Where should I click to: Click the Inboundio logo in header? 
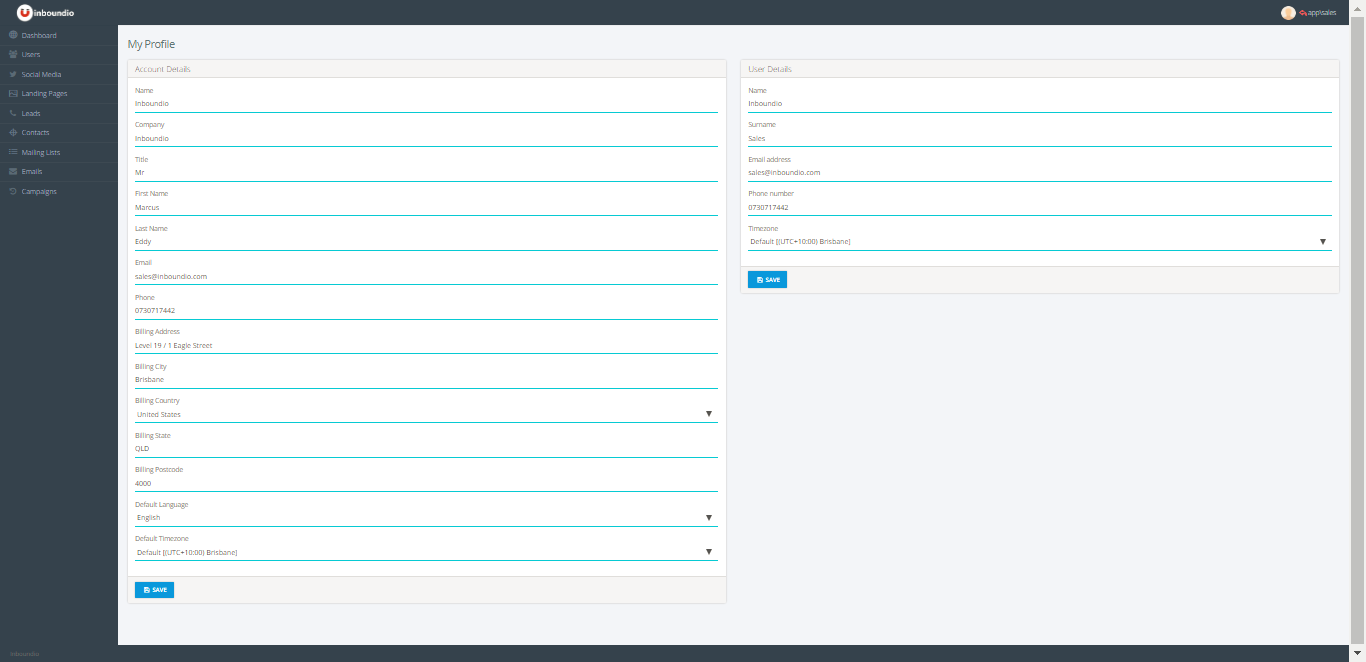(45, 12)
